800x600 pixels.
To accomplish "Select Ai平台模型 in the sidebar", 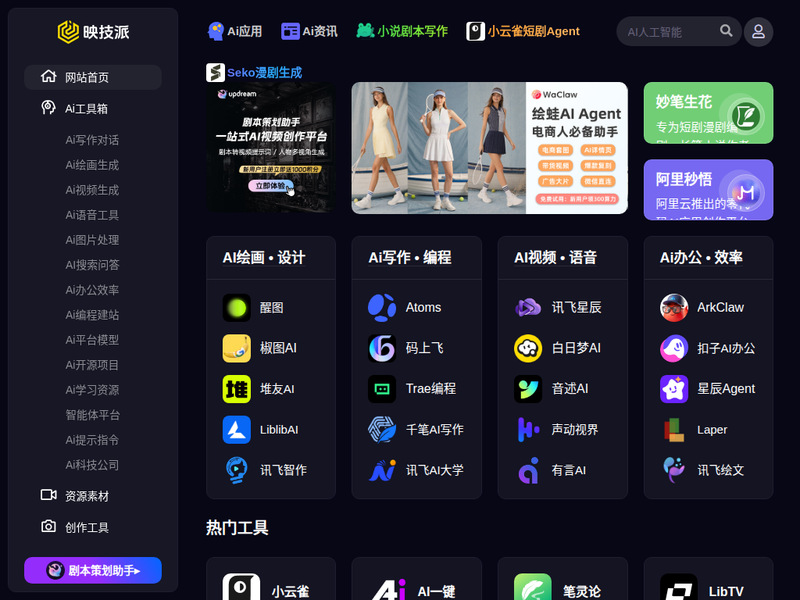I will [92, 340].
